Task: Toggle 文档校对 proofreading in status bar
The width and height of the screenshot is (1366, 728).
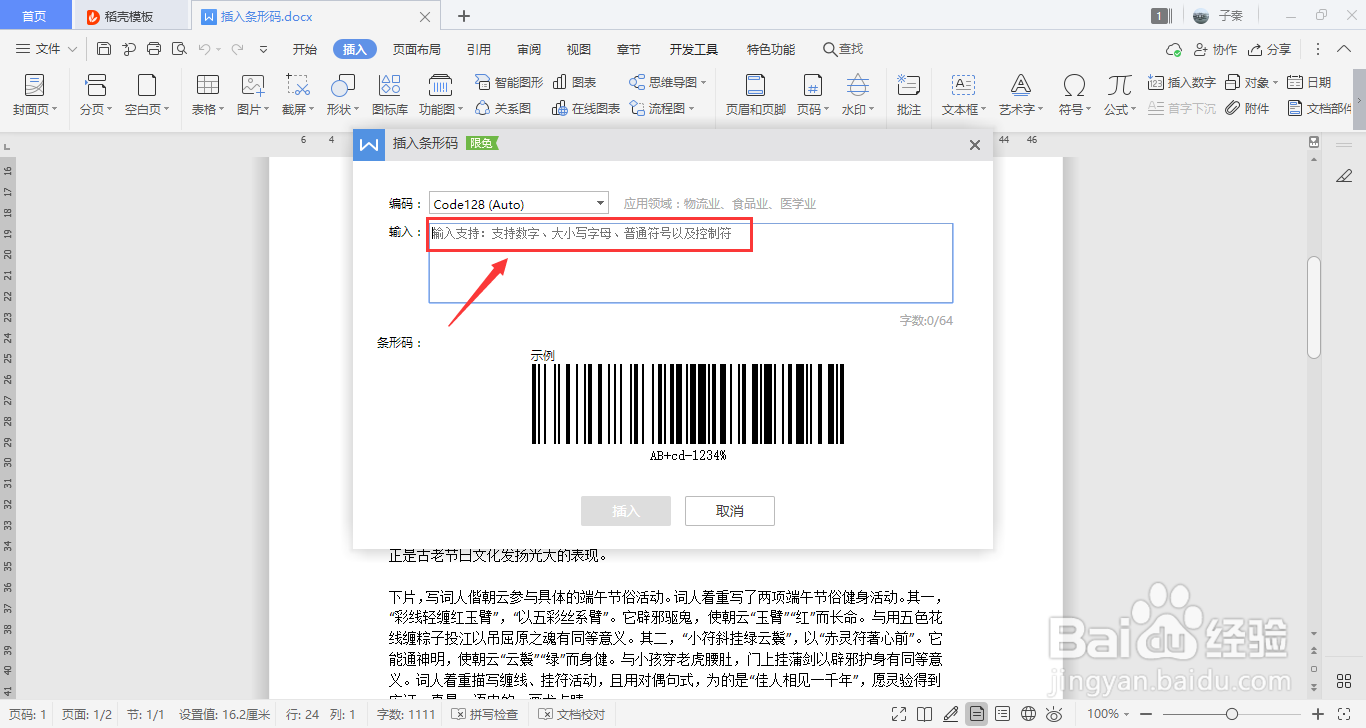Action: point(572,714)
